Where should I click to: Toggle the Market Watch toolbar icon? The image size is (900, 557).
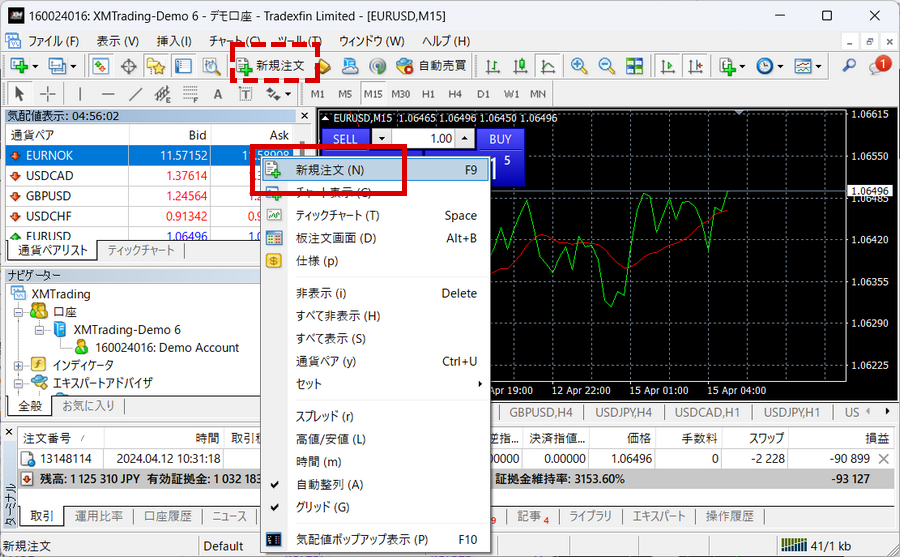100,66
